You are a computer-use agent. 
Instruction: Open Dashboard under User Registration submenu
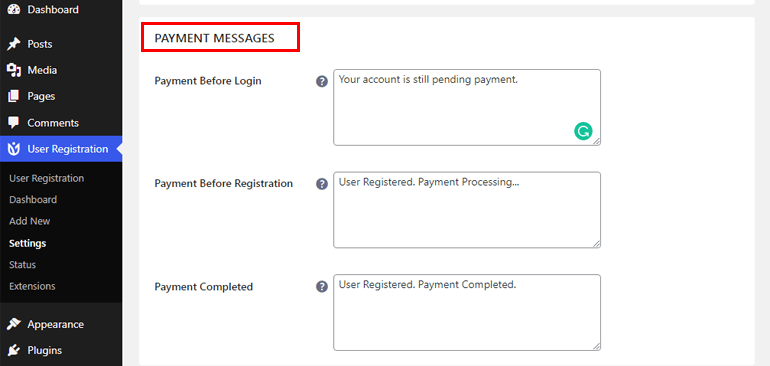[x=33, y=199]
